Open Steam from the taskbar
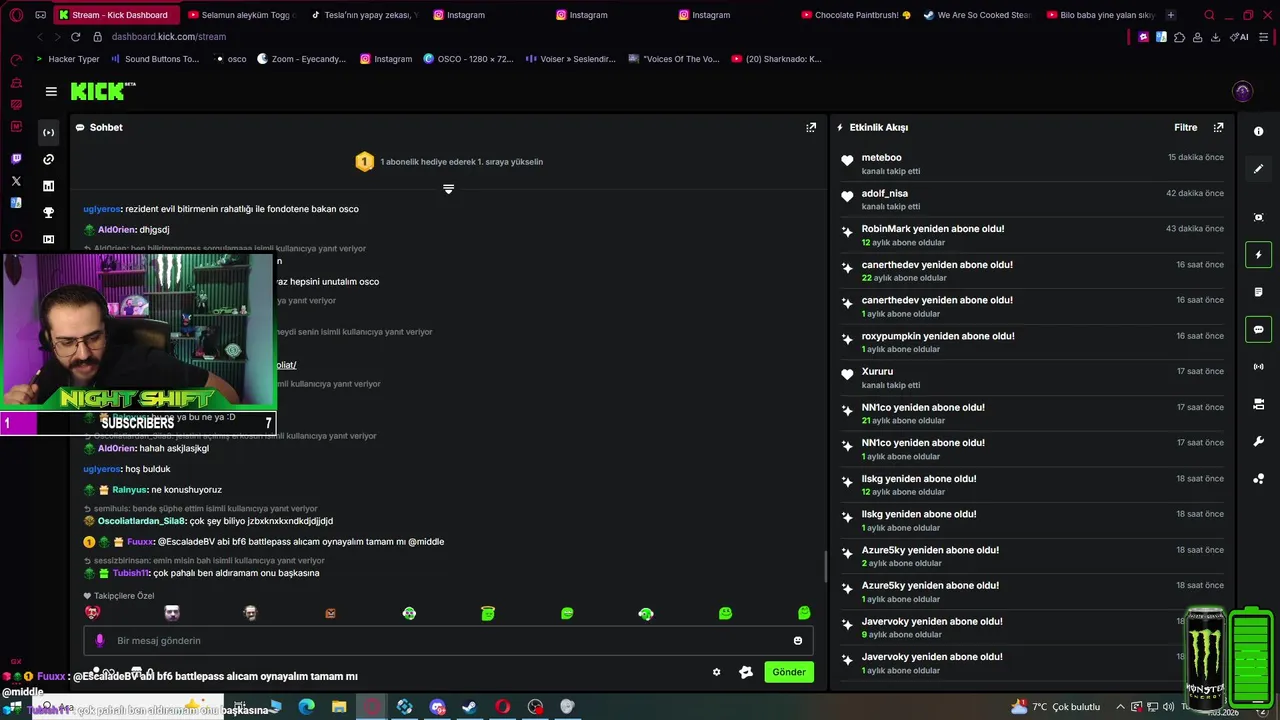Screen dimensions: 1280x720 (x=469, y=707)
